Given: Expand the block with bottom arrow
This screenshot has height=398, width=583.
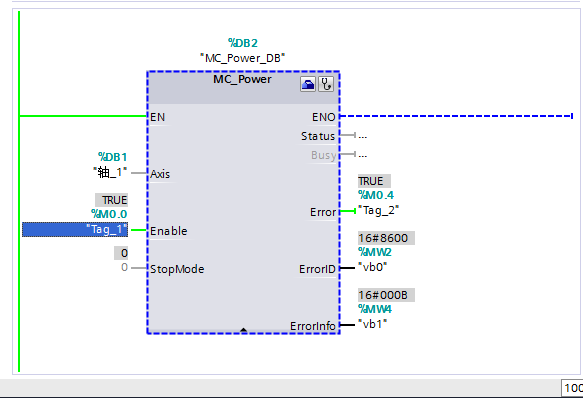Looking at the screenshot, I should click(x=244, y=330).
